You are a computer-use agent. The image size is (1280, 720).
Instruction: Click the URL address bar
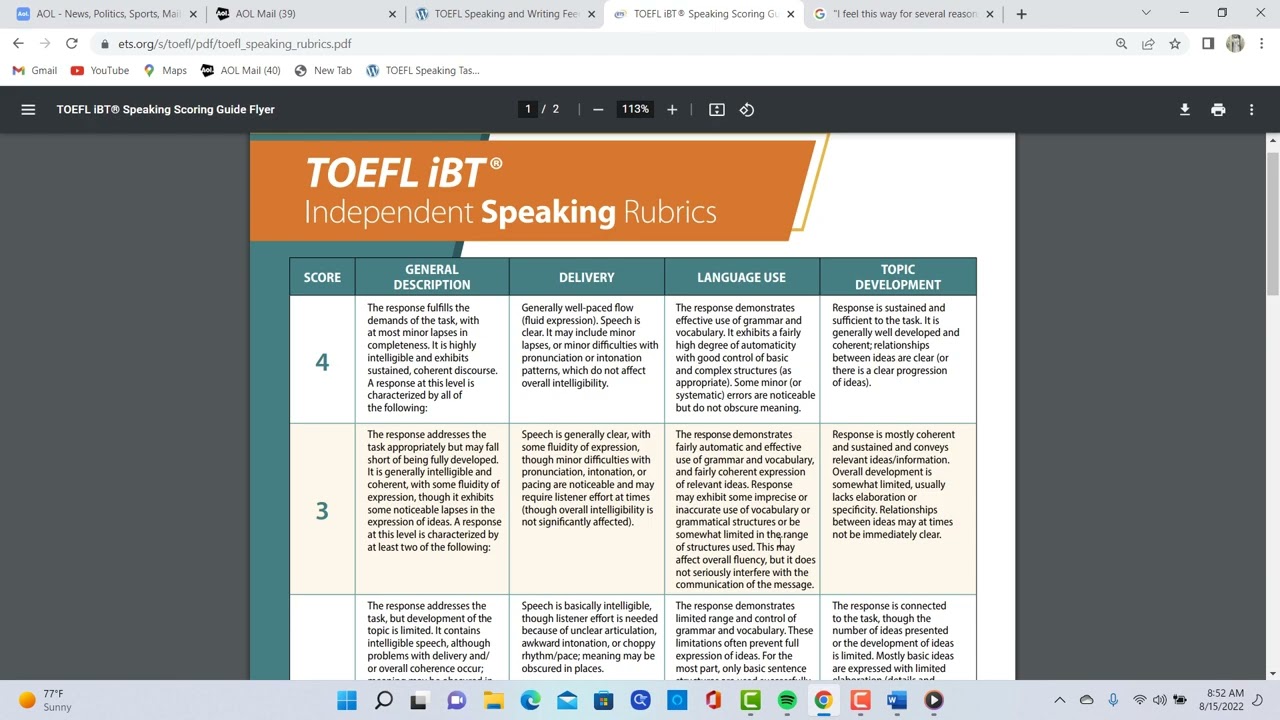(x=600, y=44)
